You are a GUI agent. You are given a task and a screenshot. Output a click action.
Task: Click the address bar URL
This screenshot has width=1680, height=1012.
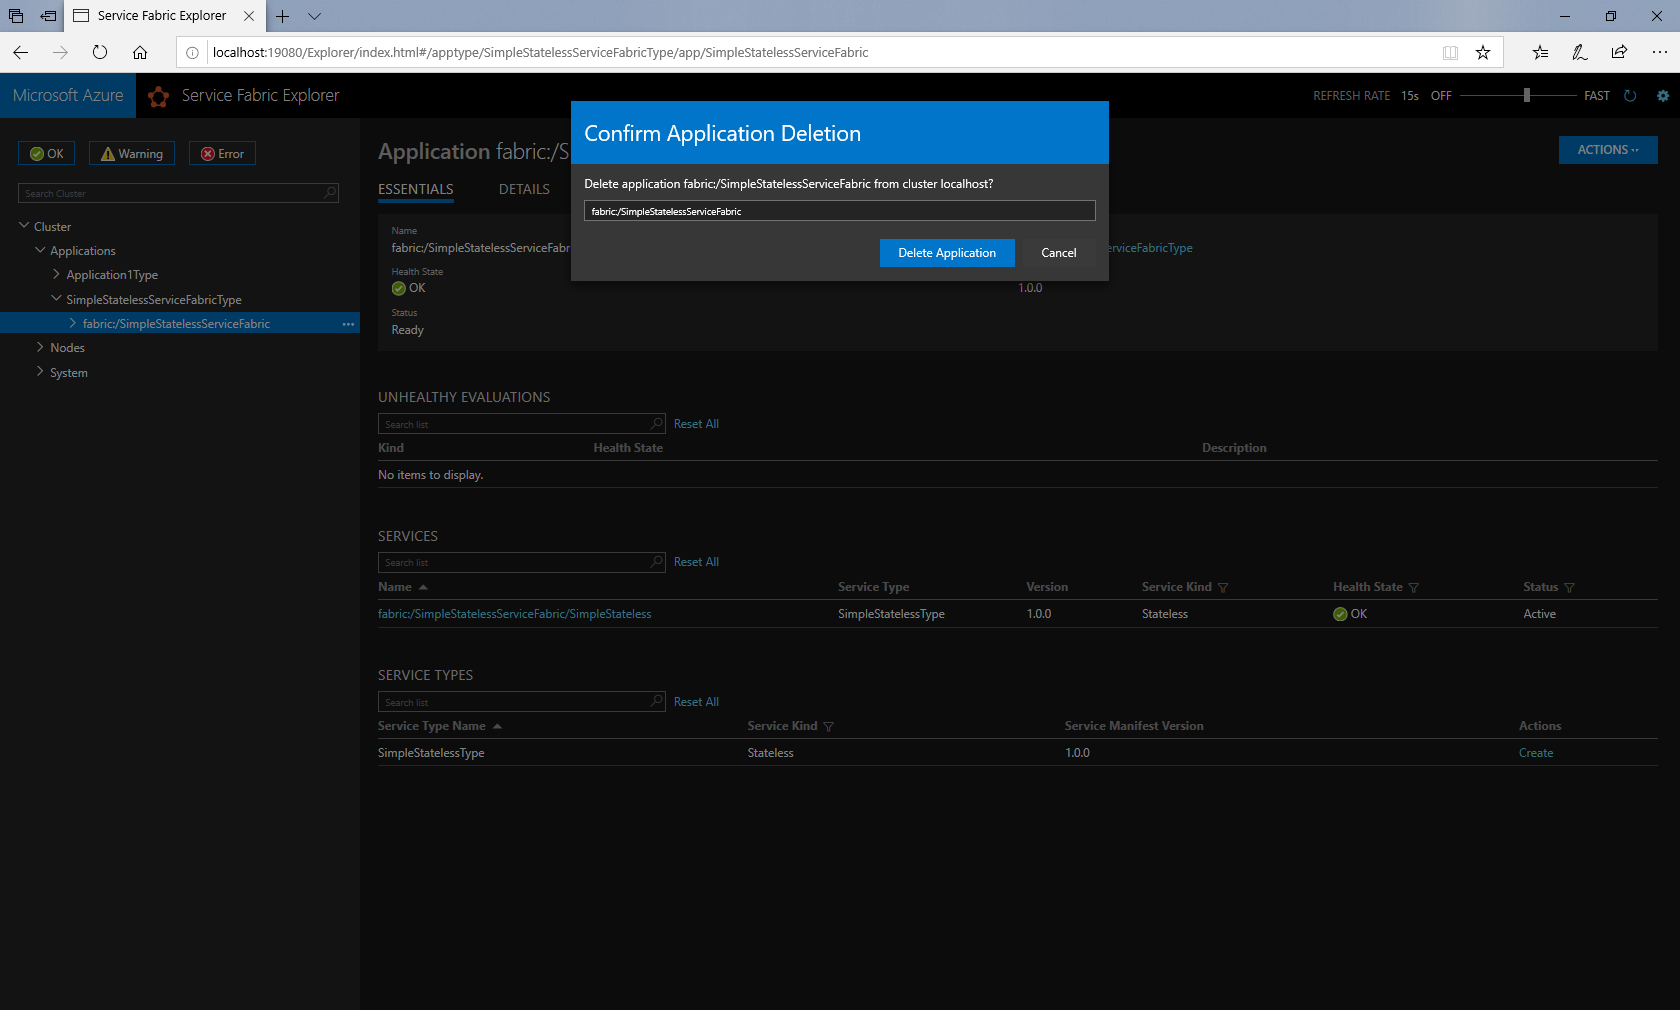(x=540, y=52)
